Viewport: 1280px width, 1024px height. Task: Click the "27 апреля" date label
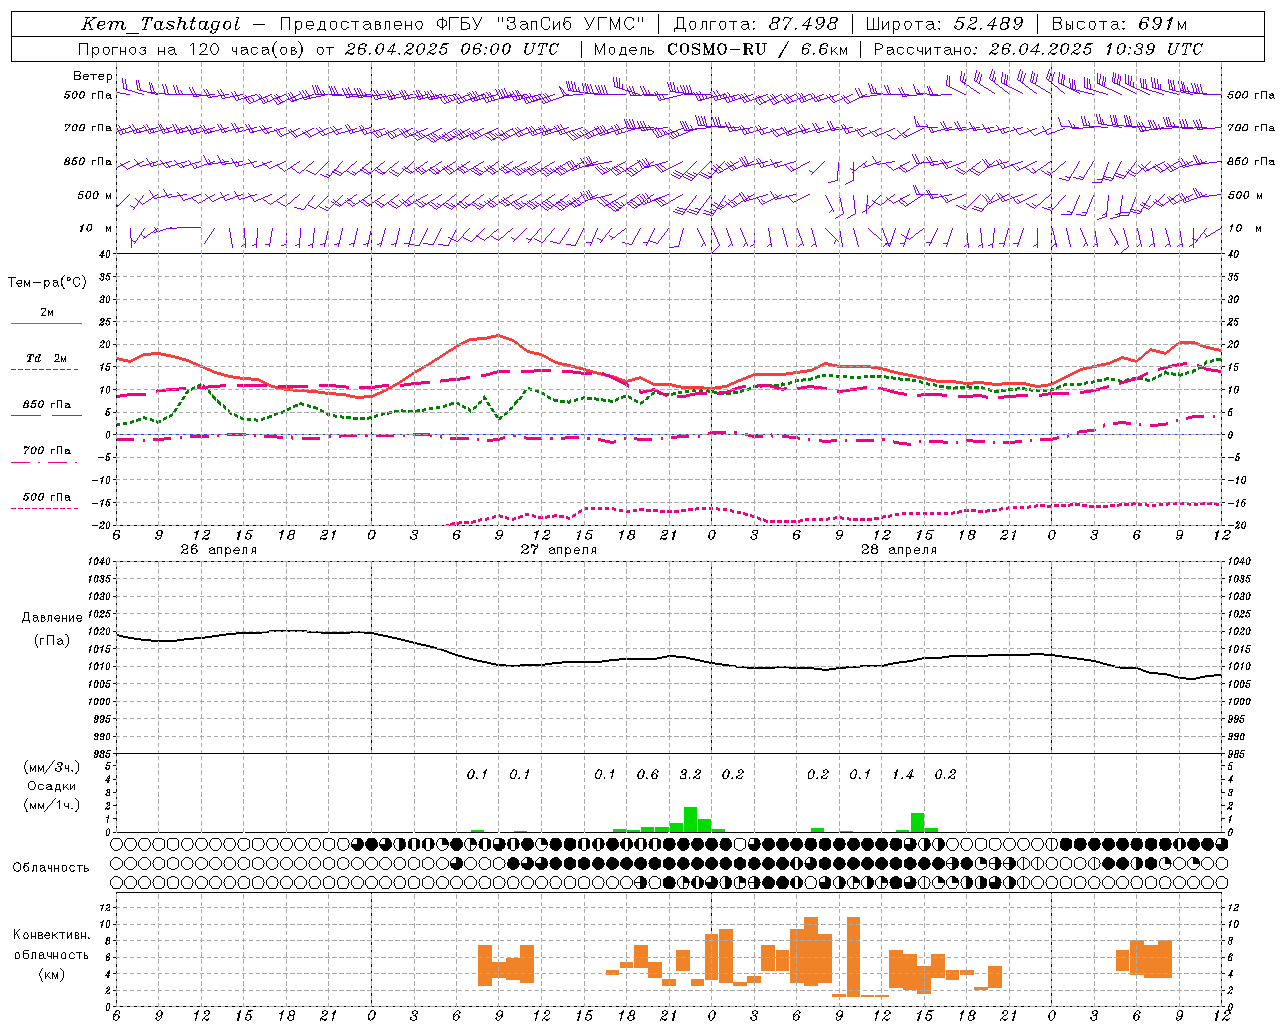[x=559, y=550]
